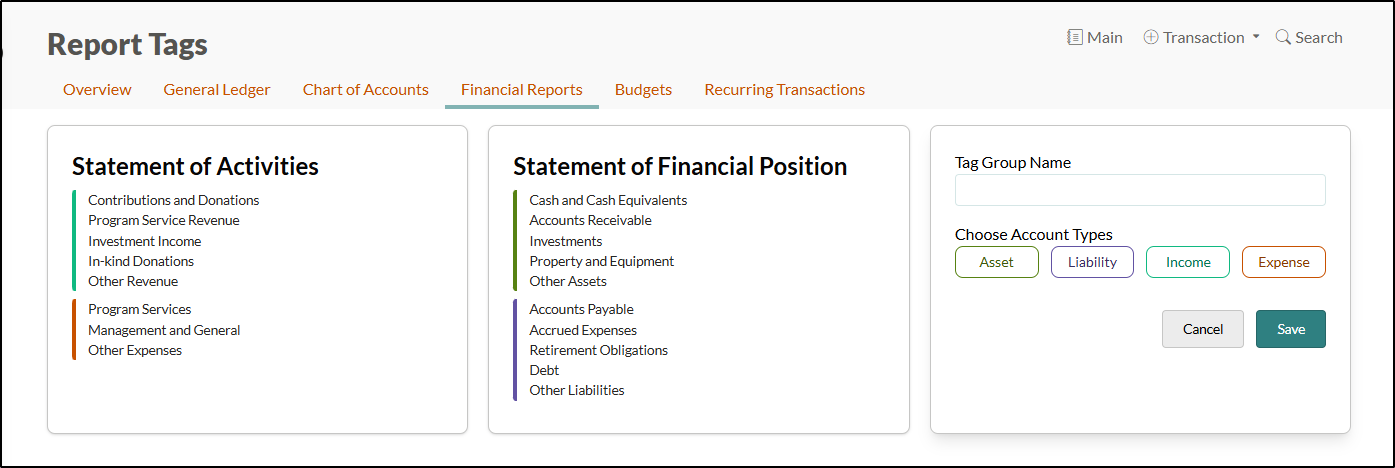Enable the Expense account type
This screenshot has width=1395, height=468.
coord(1283,262)
